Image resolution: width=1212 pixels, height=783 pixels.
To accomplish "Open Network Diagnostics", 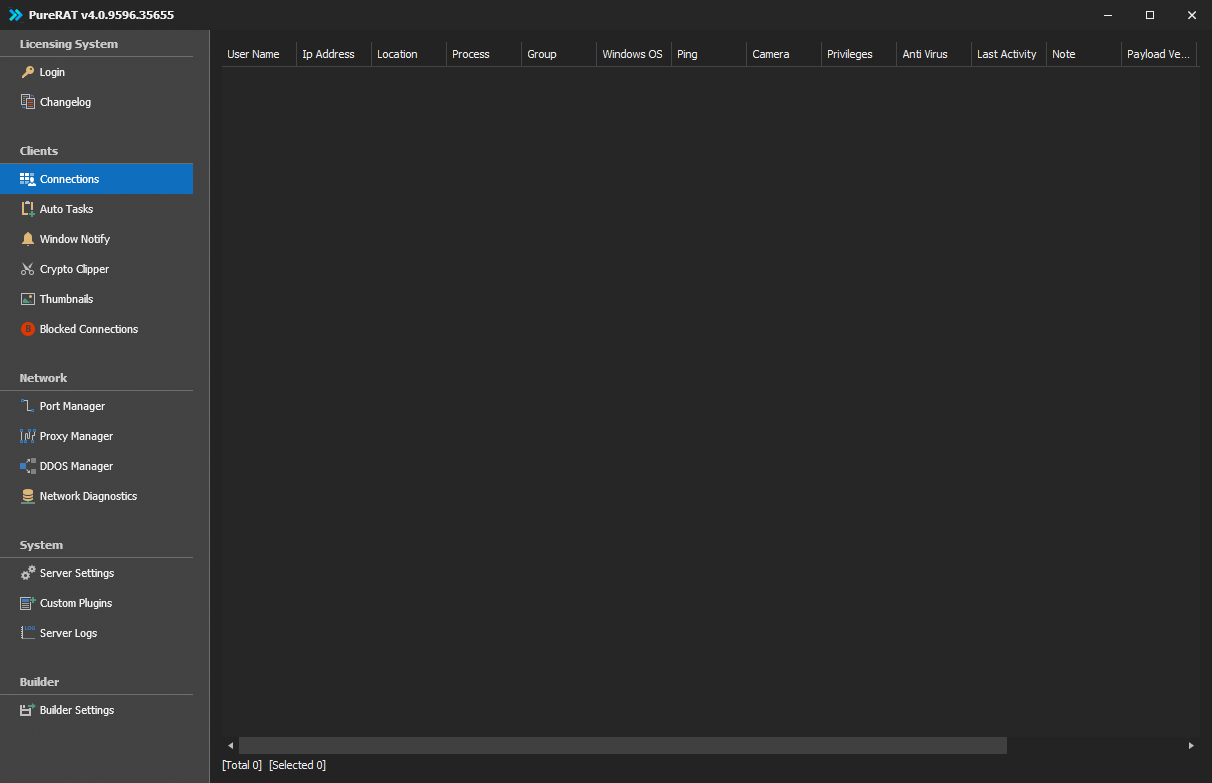I will coord(96,496).
